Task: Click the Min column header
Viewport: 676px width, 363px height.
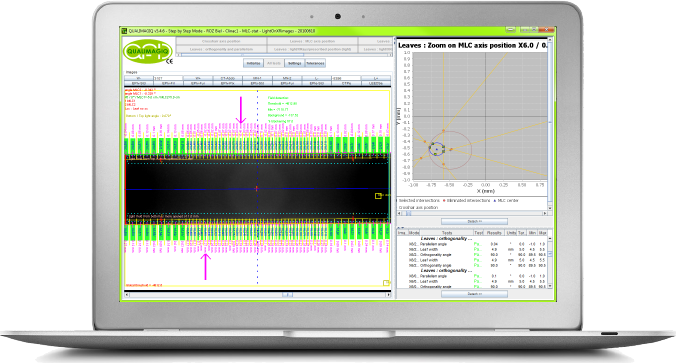Action: coord(532,233)
